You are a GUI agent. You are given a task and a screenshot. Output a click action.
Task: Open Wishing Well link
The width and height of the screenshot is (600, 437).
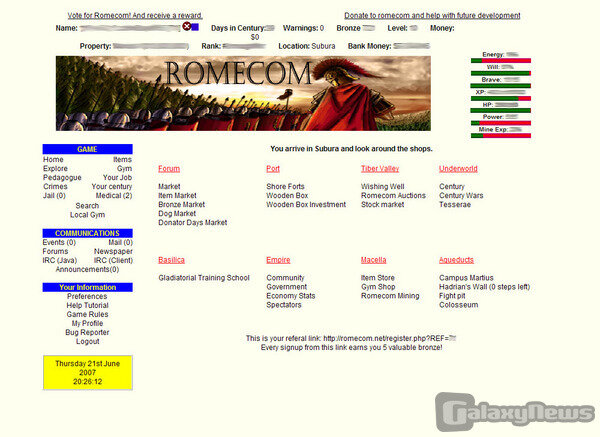383,187
